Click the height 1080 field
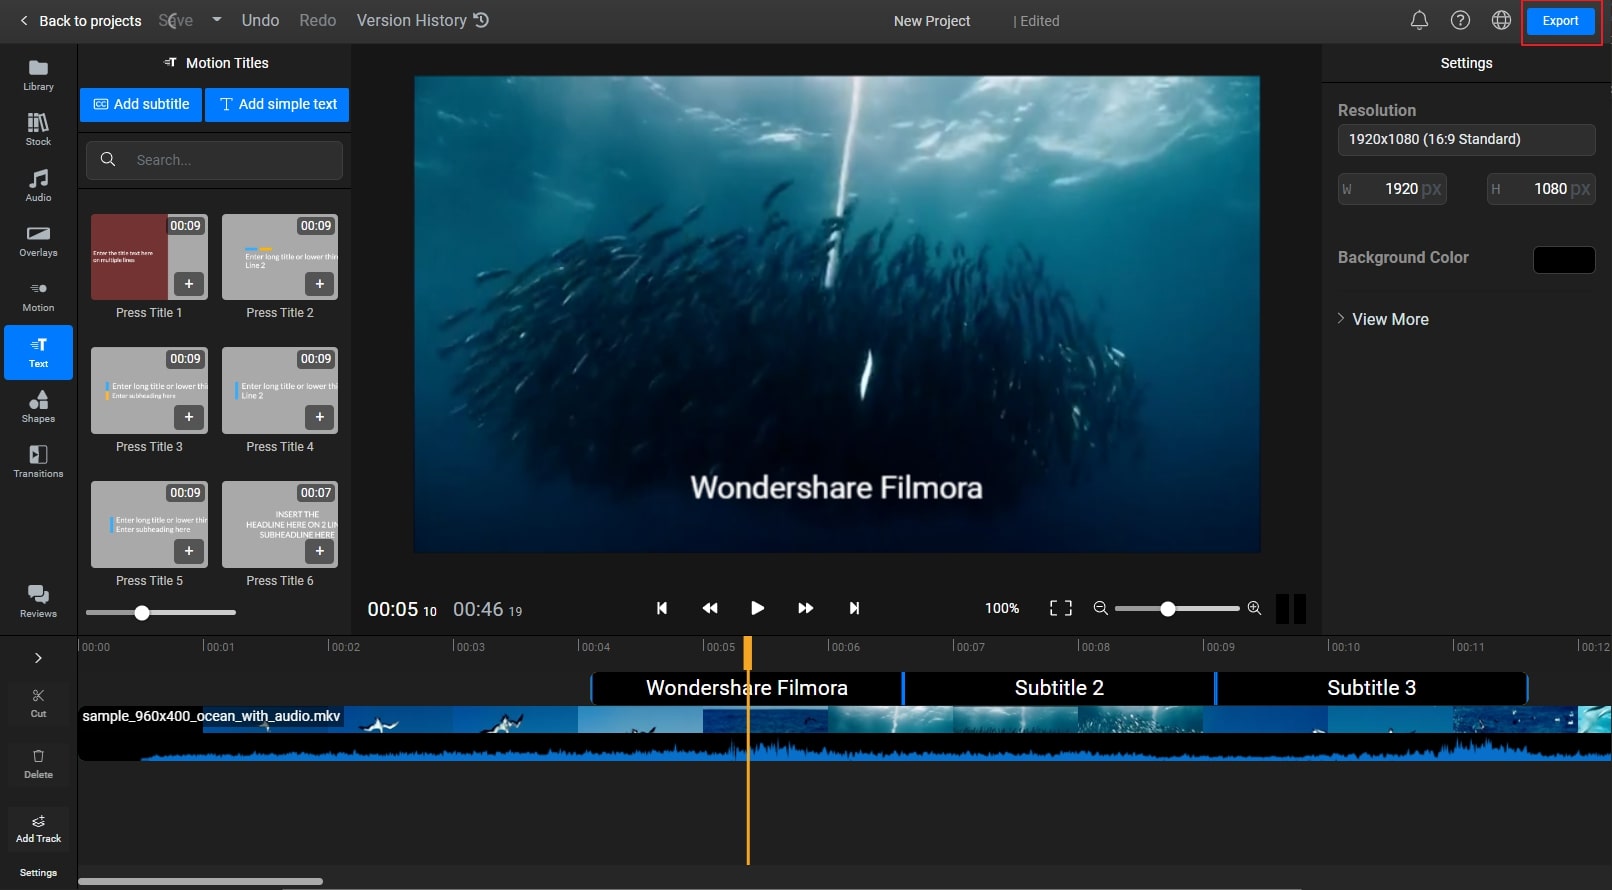This screenshot has height=890, width=1612. [1541, 189]
